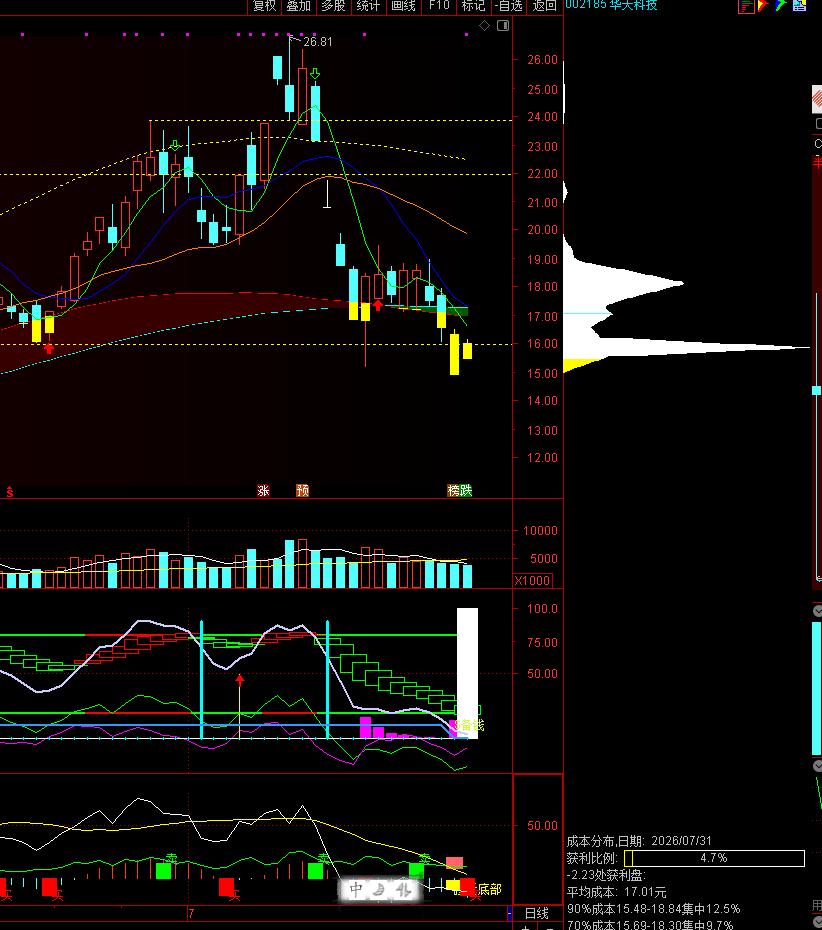The height and width of the screenshot is (930, 822).
Task: Toggle the side panel icon next to diamond
Action: (503, 26)
